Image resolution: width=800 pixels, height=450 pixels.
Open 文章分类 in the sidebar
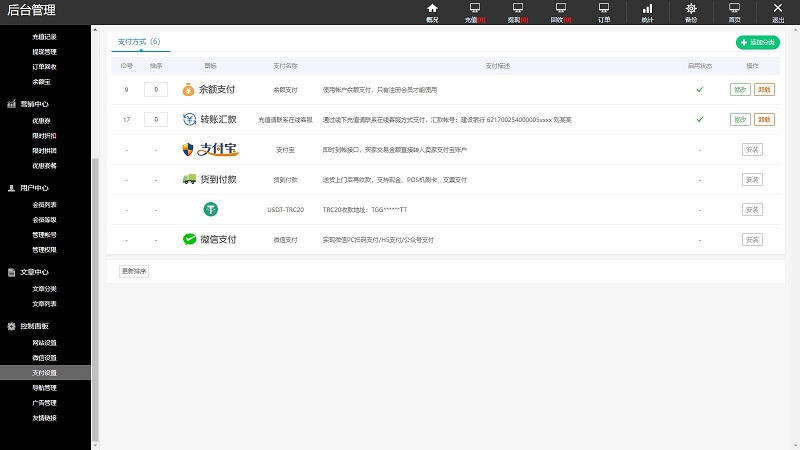click(x=44, y=289)
